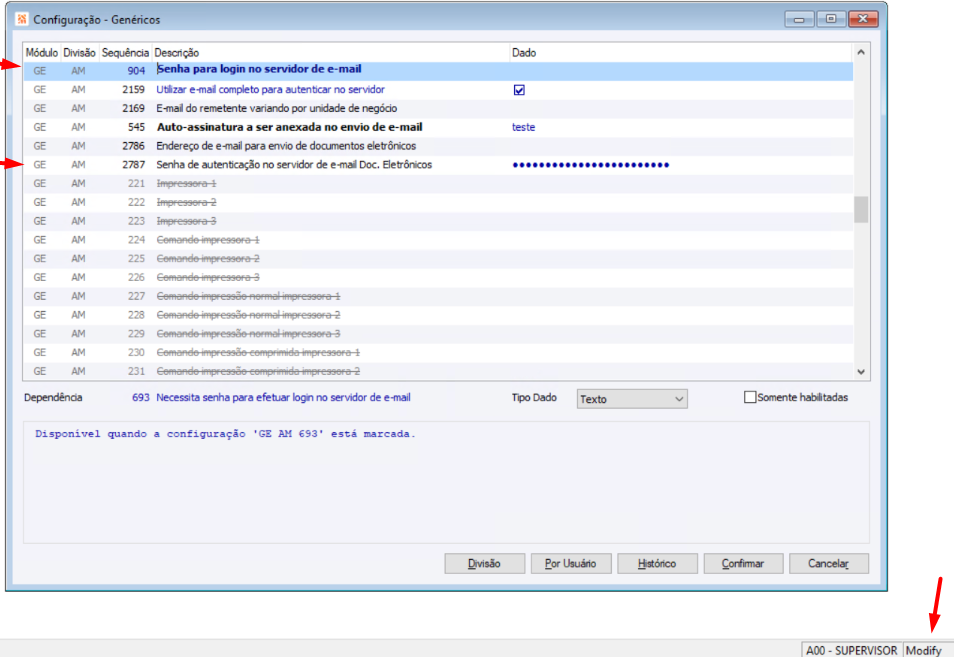Select the 'Comando impressora 1' row
Screen dimensions: 954x657
[x=438, y=240]
